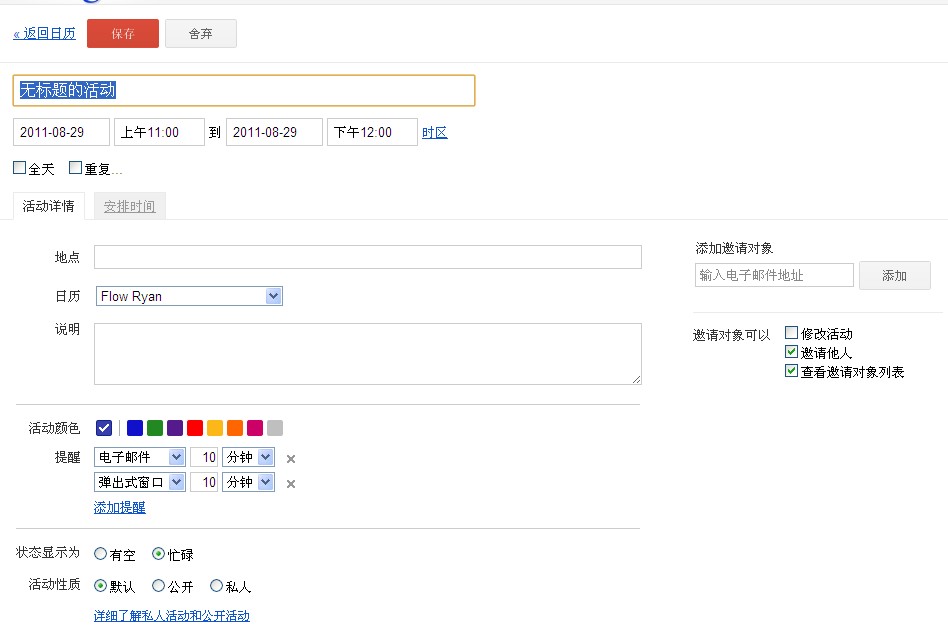The width and height of the screenshot is (948, 630).
Task: Click the red 保存 button
Action: [123, 33]
